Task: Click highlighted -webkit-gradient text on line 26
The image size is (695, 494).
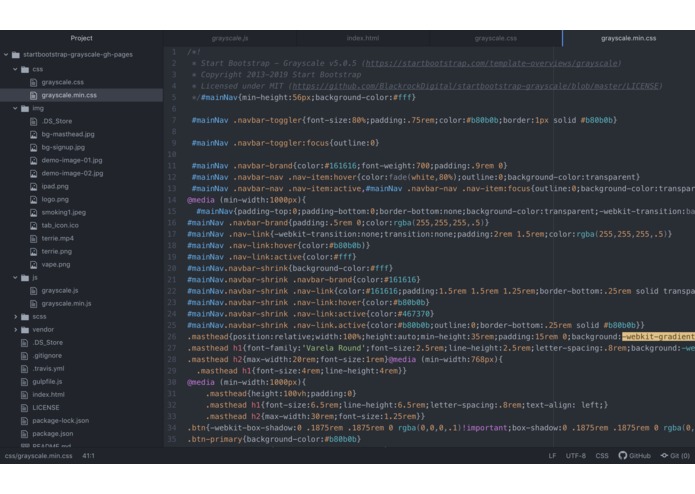Action: tap(658, 337)
